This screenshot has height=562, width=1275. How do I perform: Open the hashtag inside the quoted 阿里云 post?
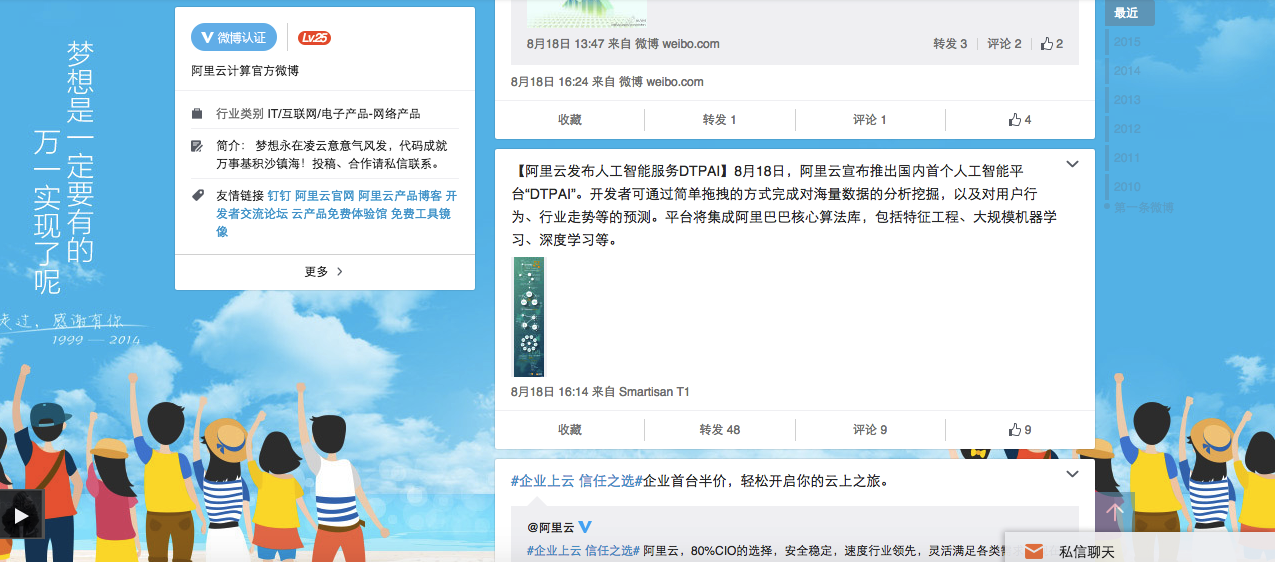click(x=583, y=550)
